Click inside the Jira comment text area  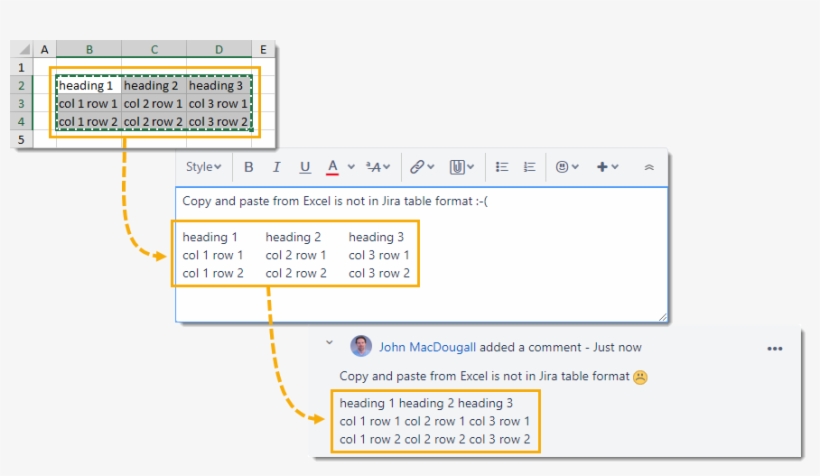[x=422, y=254]
